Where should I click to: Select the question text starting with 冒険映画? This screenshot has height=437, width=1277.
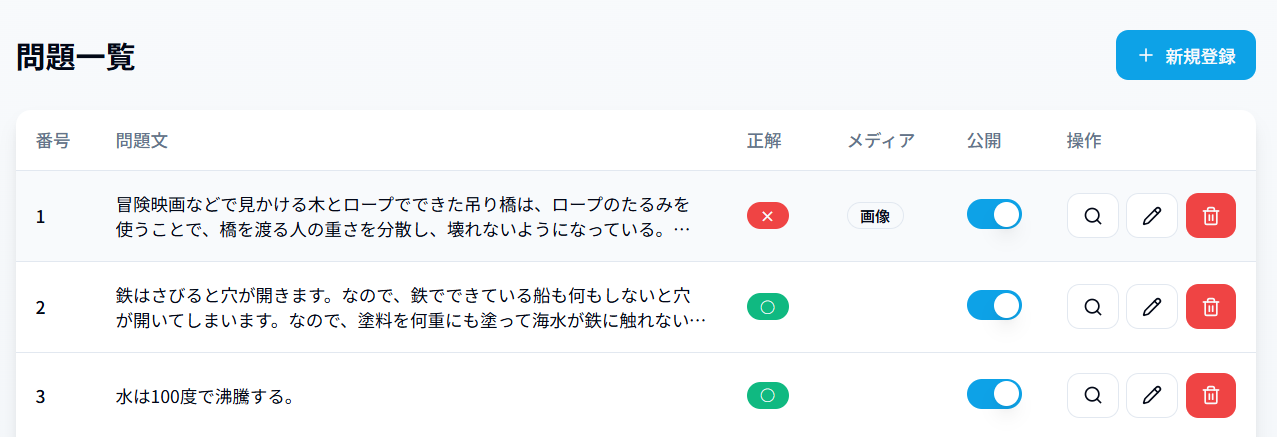[403, 217]
